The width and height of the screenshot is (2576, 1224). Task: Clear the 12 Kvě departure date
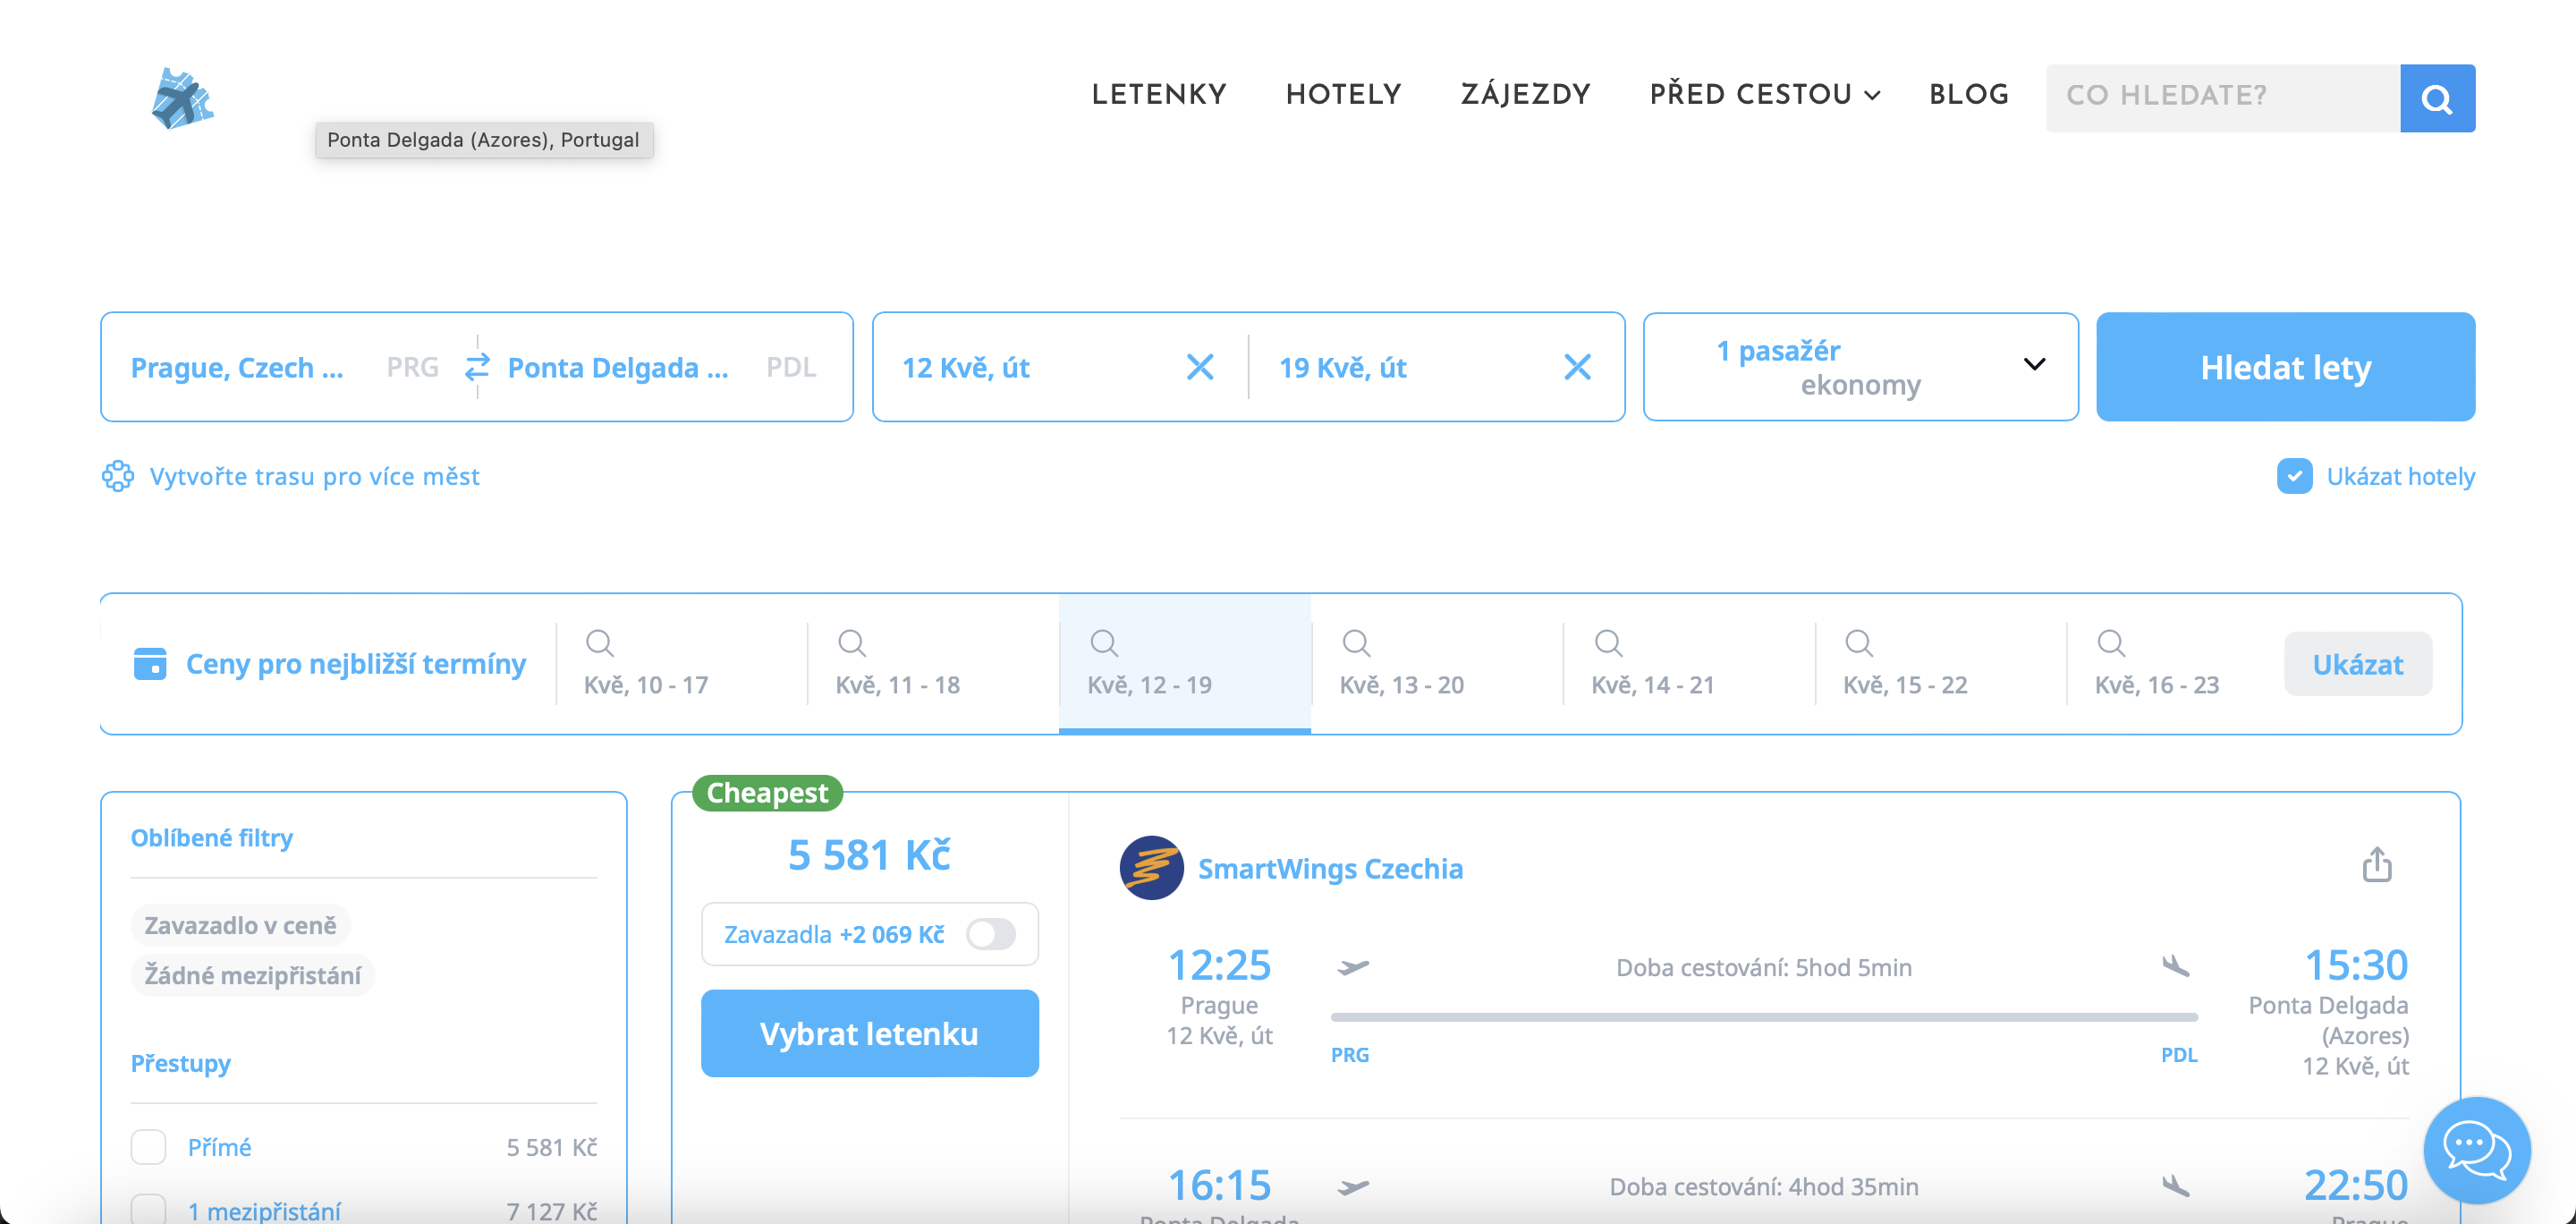click(1200, 367)
